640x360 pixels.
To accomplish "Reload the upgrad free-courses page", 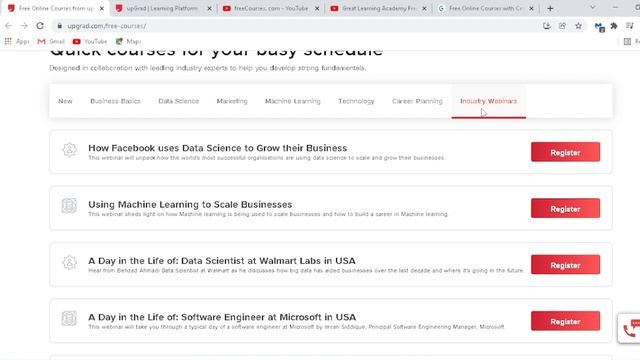I will point(40,26).
